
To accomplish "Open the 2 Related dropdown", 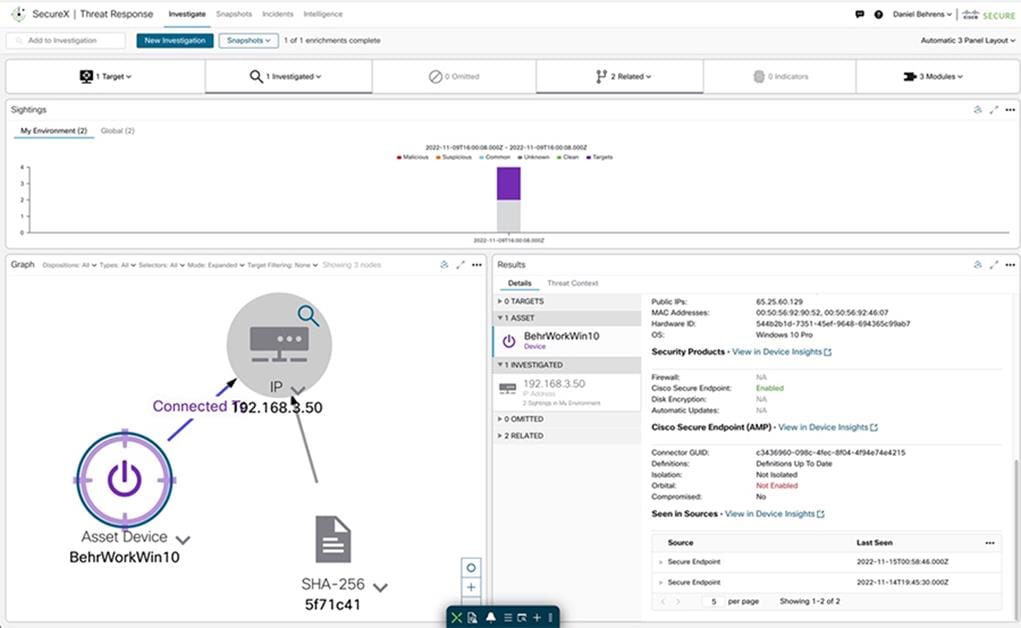I will click(623, 77).
